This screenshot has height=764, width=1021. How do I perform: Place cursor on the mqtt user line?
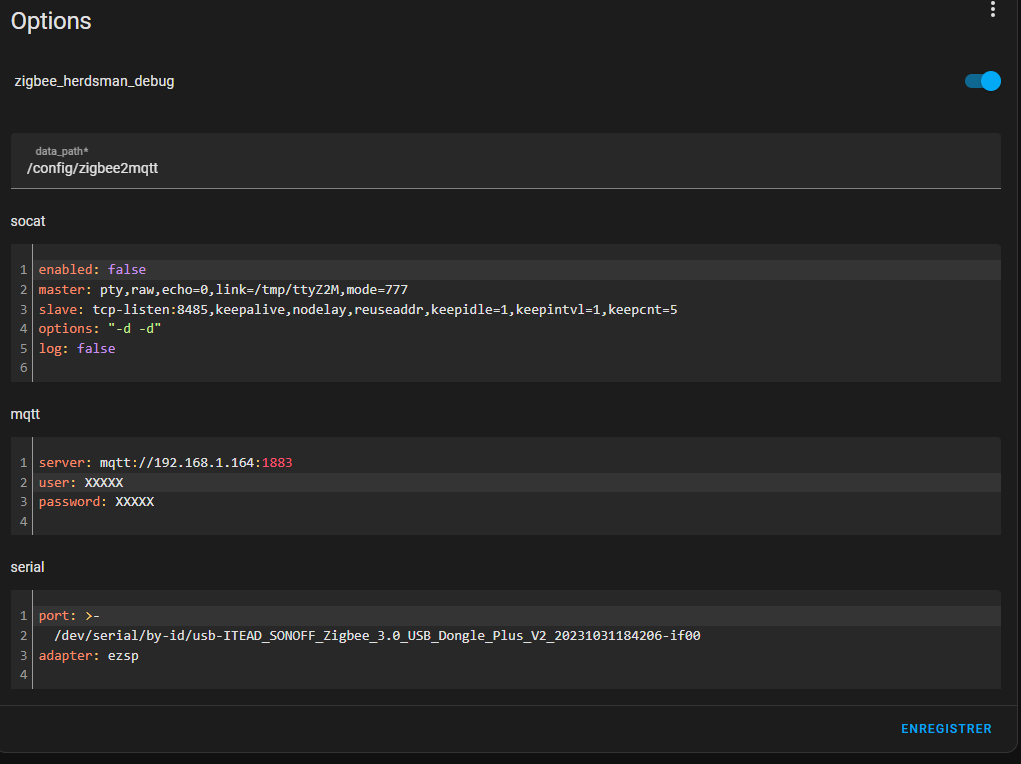click(81, 483)
